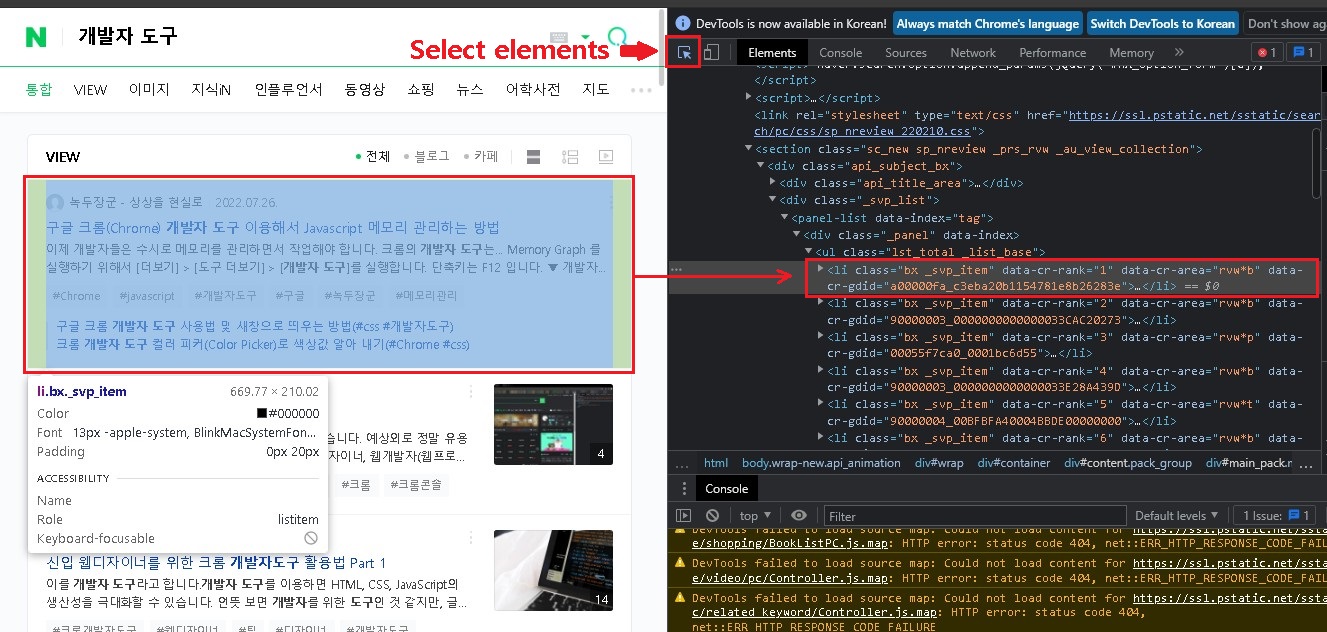Viewport: 1327px width, 632px height.
Task: Click Switch DevTools to Korean button
Action: pos(1162,23)
